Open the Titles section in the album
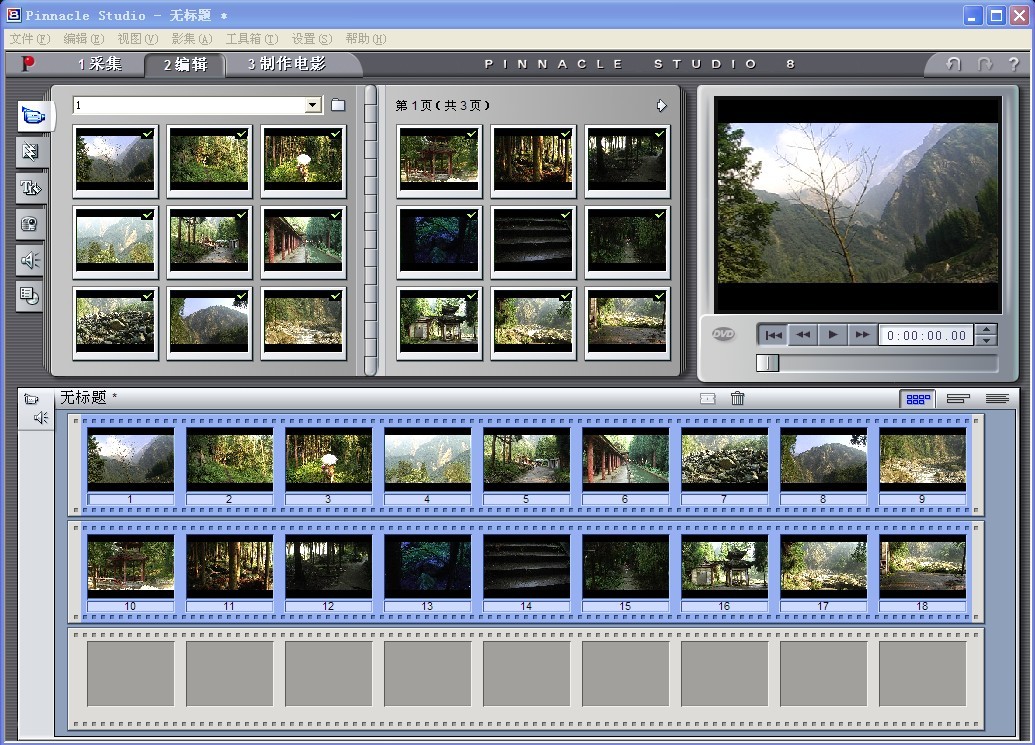 click(30, 188)
